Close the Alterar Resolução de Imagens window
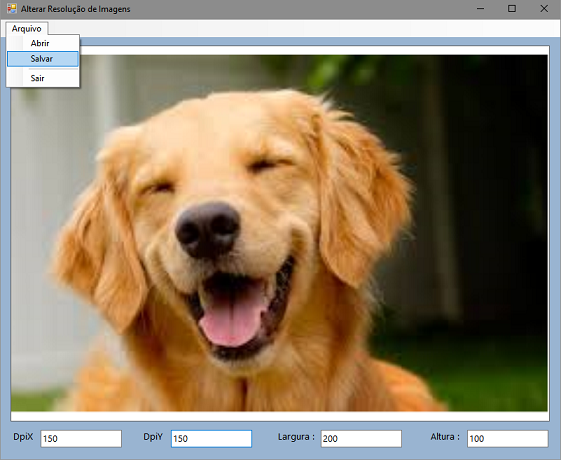Image resolution: width=561 pixels, height=460 pixels. coord(544,9)
